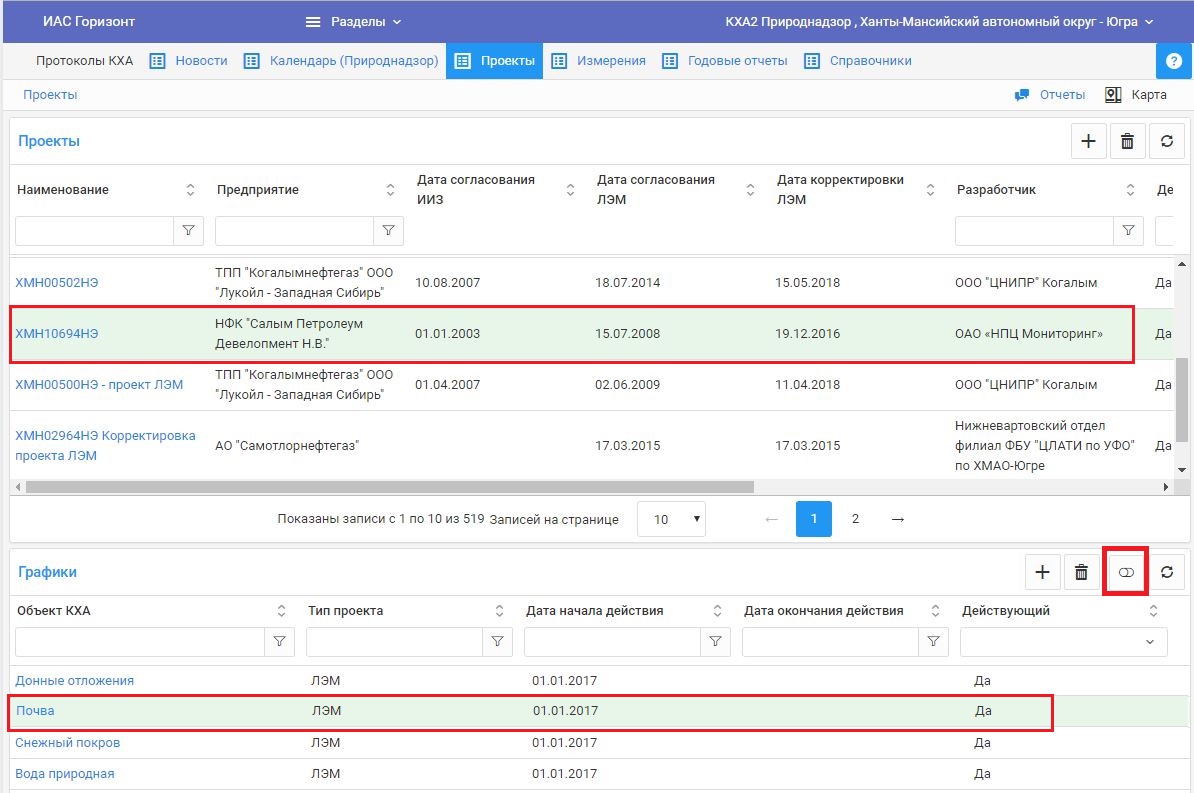Toggle sort on Дата начала действия column

717,611
